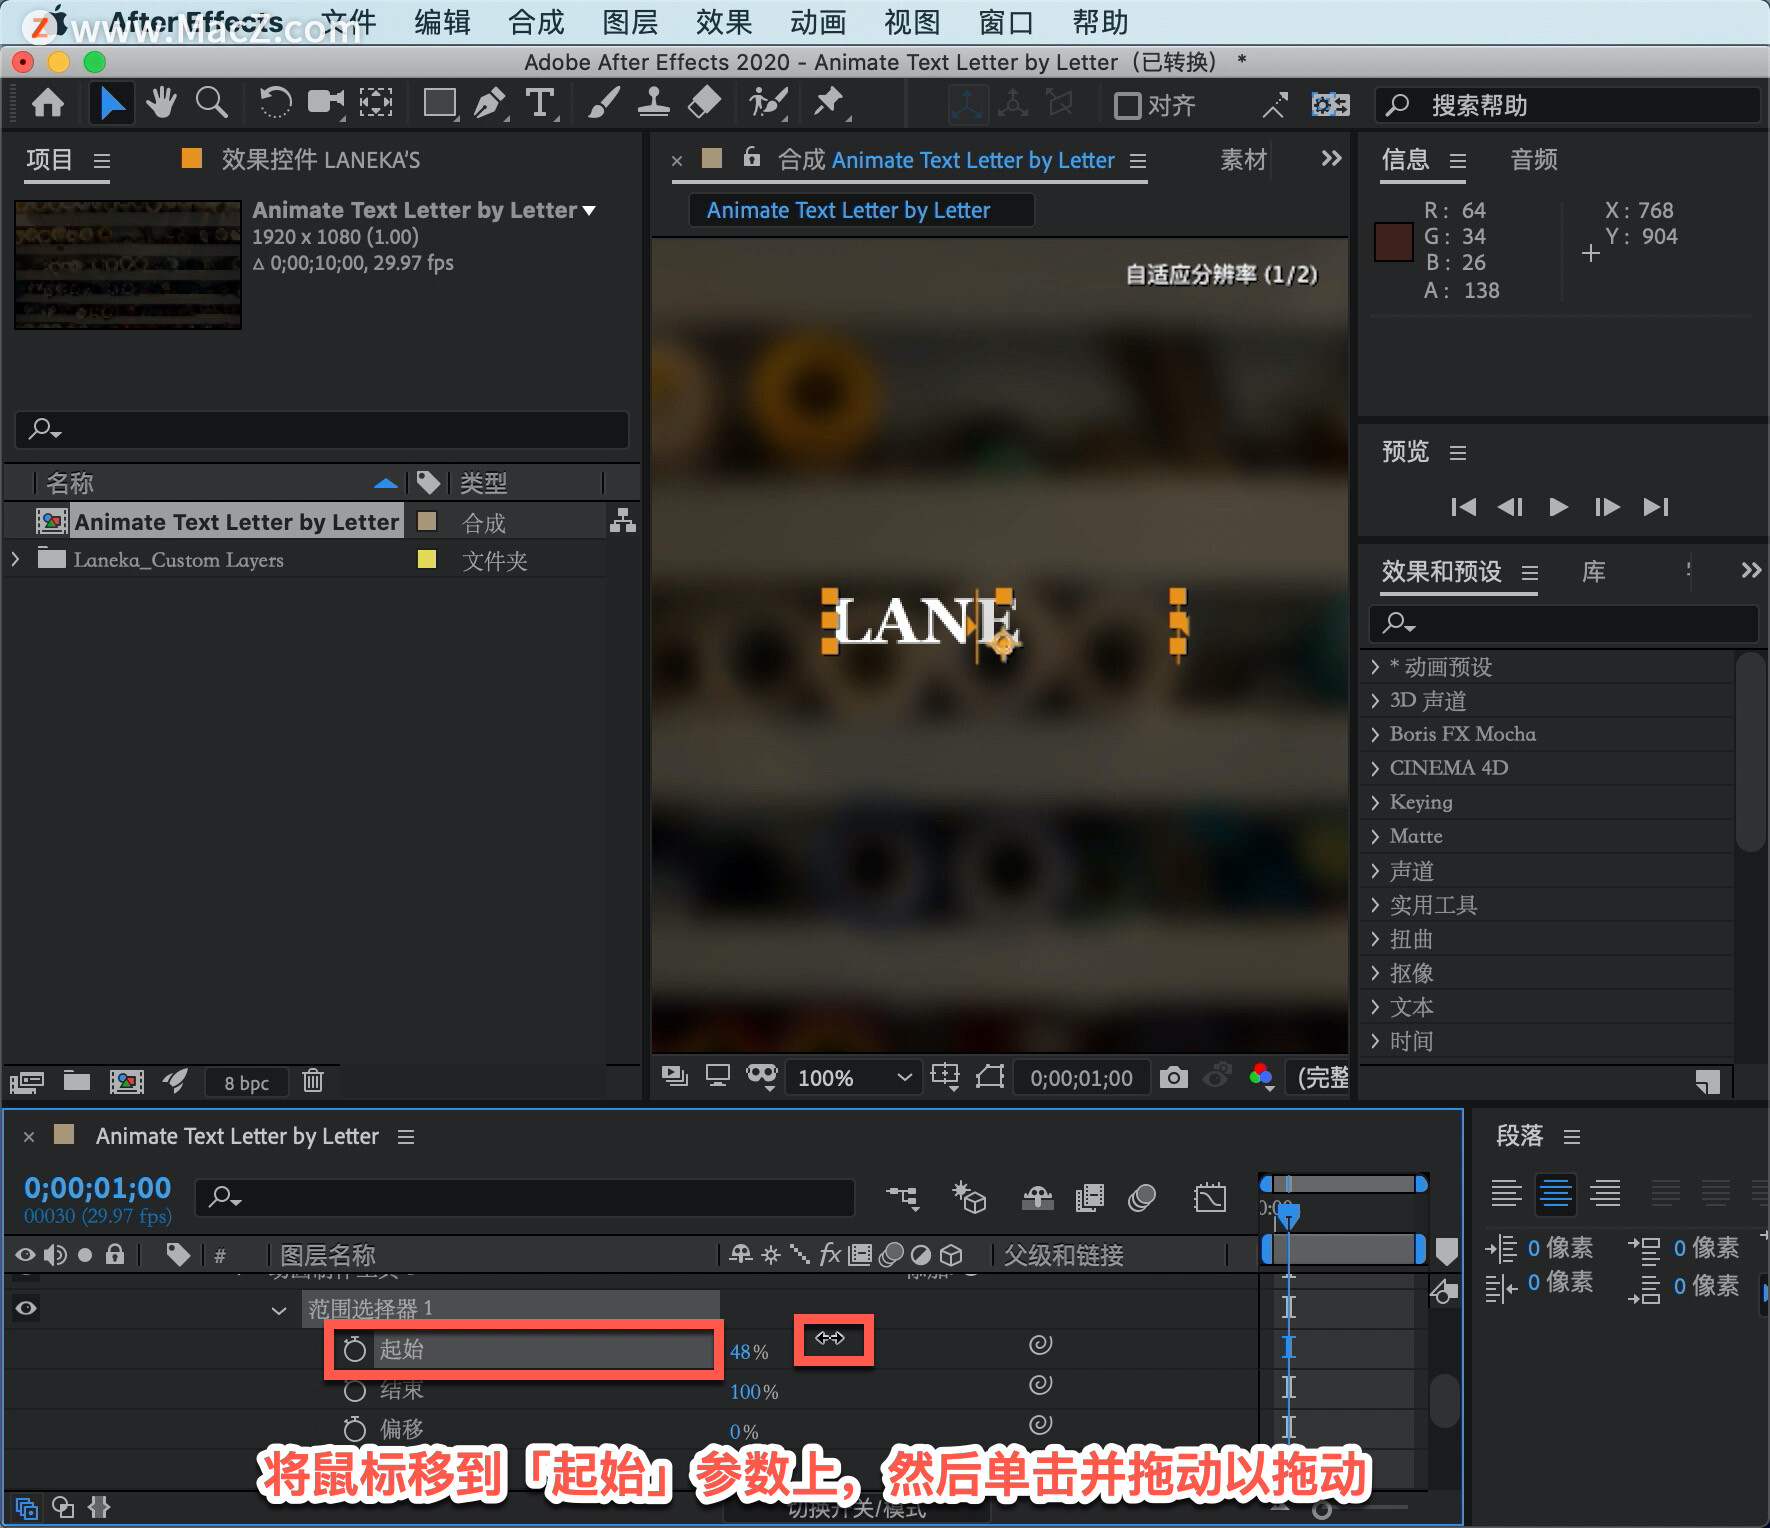Select the Pen tool
Image resolution: width=1770 pixels, height=1528 pixels.
[x=489, y=103]
